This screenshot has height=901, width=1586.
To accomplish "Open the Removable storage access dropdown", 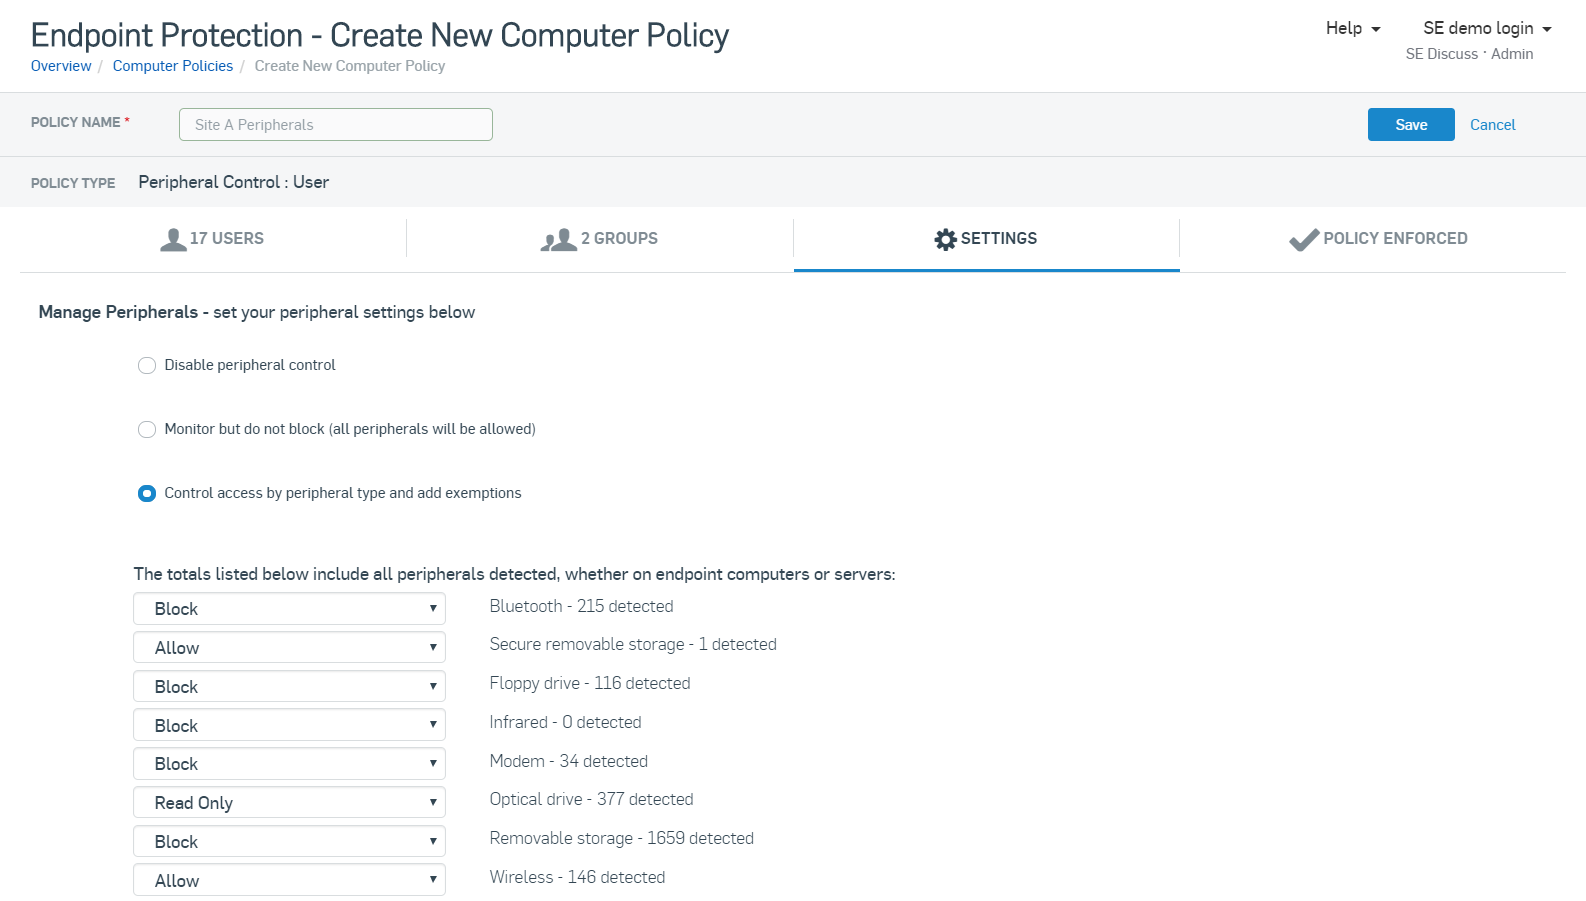I will tap(289, 842).
